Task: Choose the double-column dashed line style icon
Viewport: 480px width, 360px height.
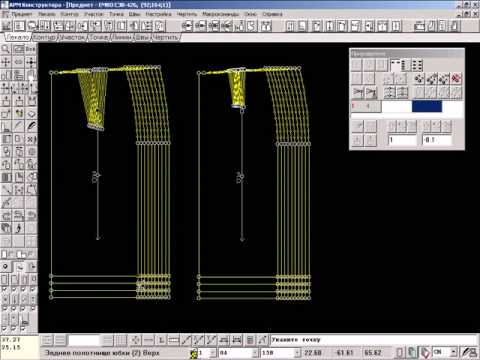Action: point(417,65)
